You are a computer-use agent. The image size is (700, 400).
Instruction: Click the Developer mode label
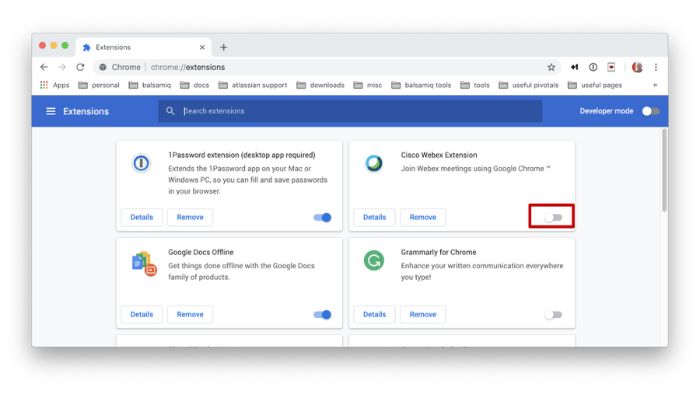tap(606, 111)
